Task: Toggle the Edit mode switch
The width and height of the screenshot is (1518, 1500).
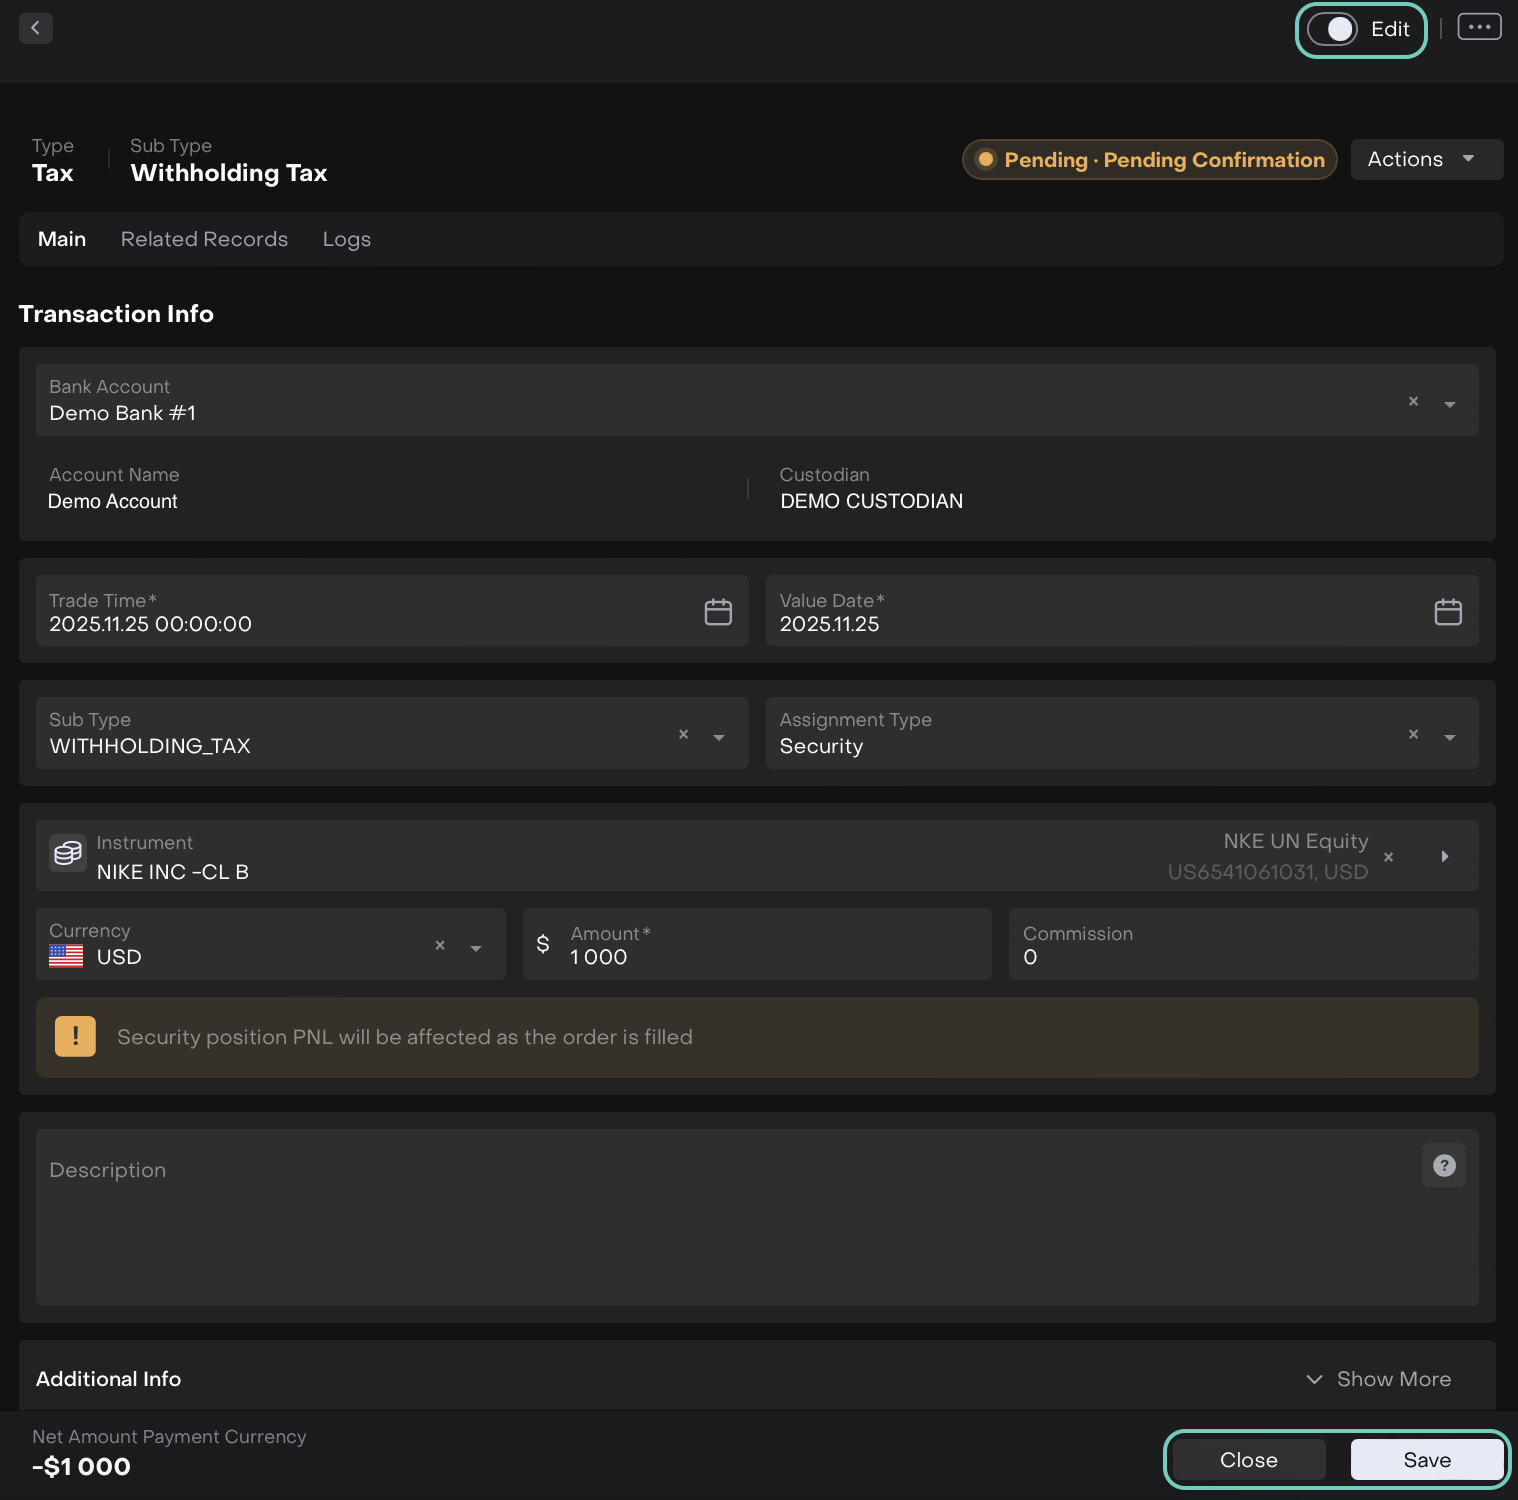Action: (x=1333, y=30)
